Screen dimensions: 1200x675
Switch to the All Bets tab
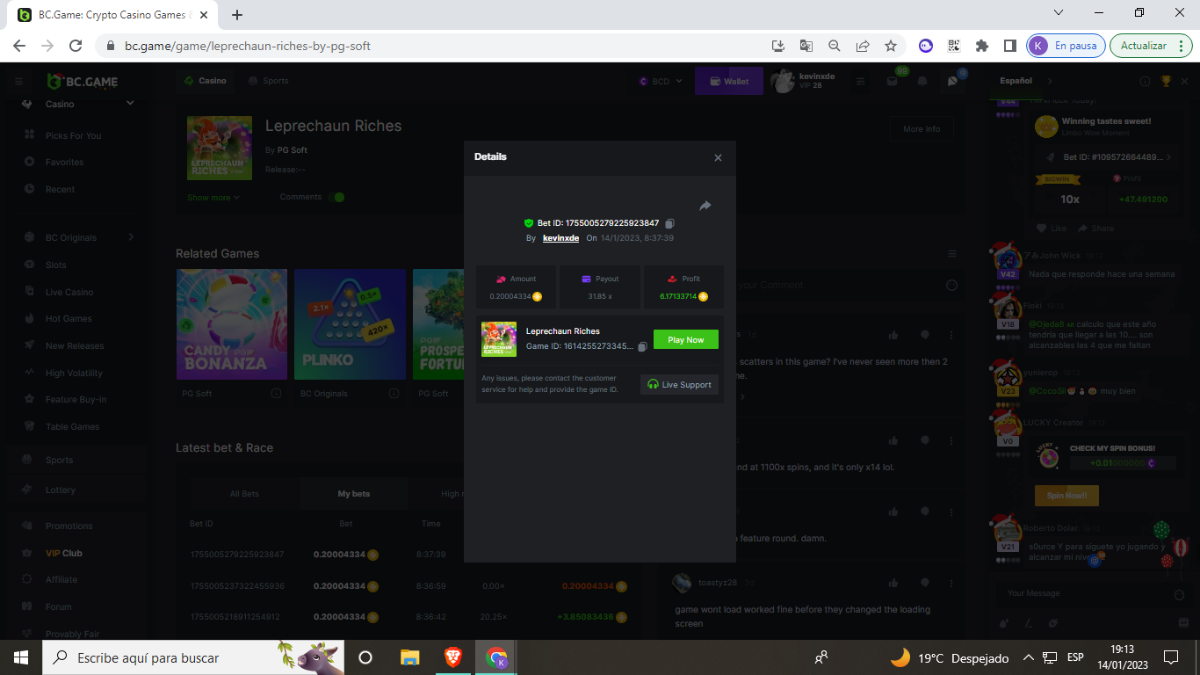pyautogui.click(x=244, y=494)
